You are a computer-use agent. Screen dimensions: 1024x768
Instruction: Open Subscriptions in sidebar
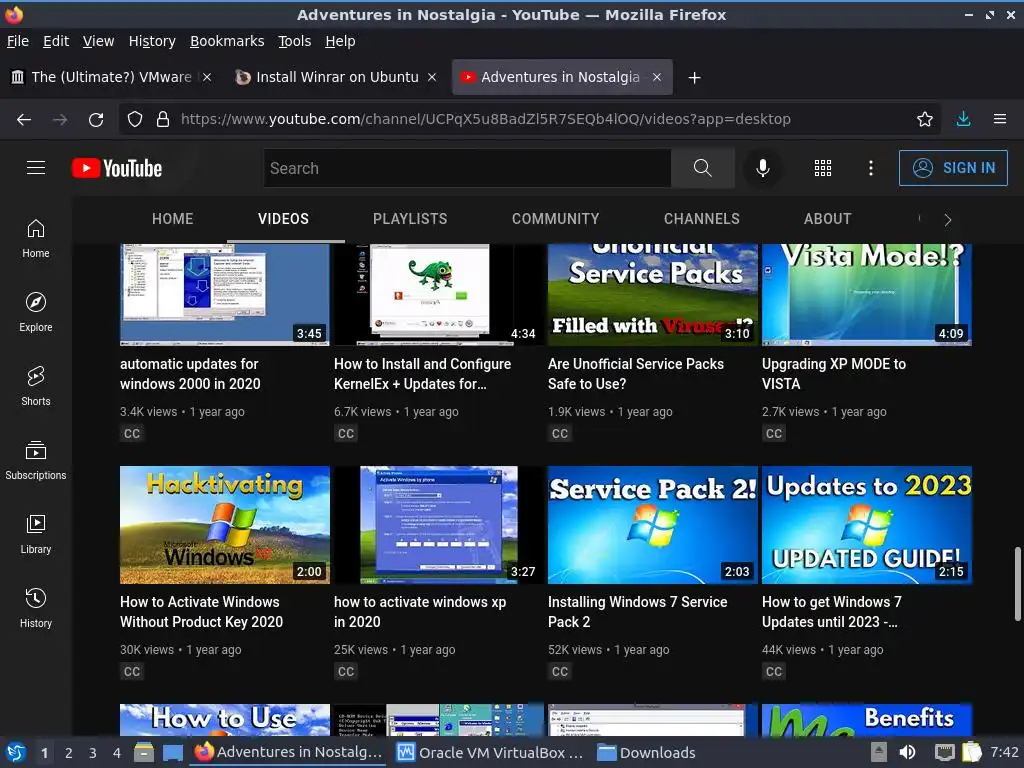point(36,460)
